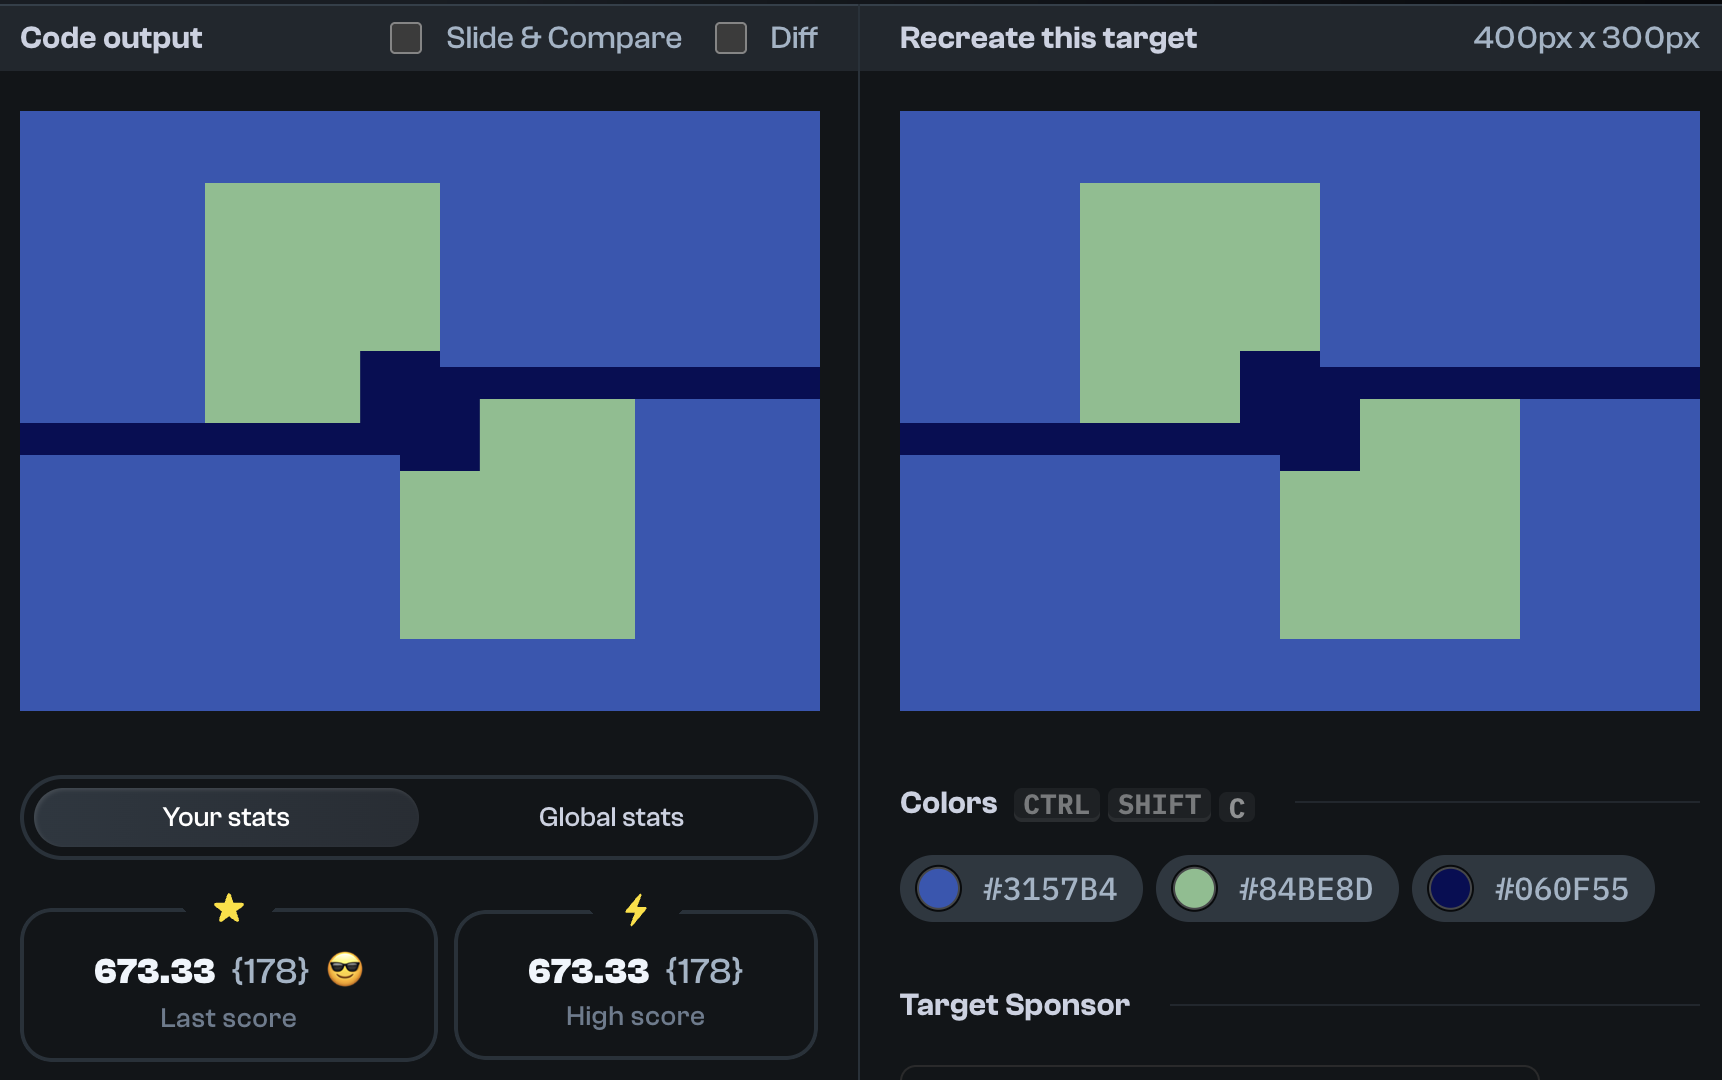This screenshot has height=1080, width=1722.
Task: Click the Diff label text
Action: click(794, 38)
